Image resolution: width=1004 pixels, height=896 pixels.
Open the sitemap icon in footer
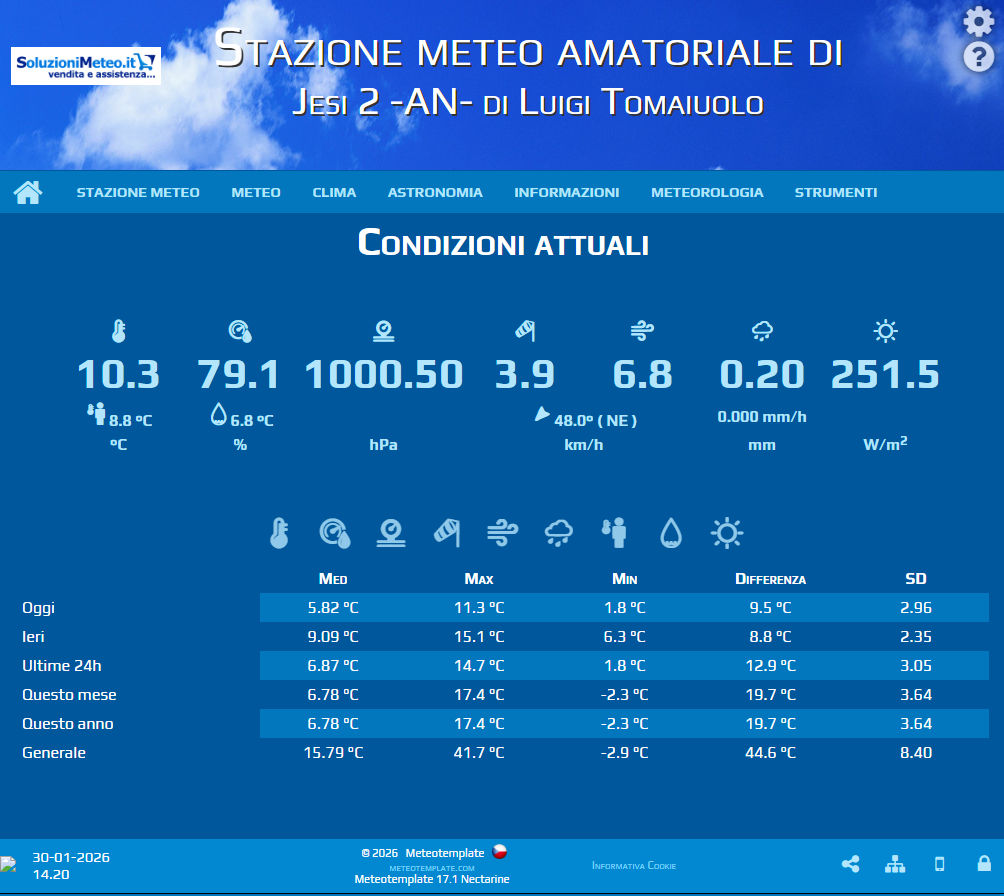click(x=895, y=864)
